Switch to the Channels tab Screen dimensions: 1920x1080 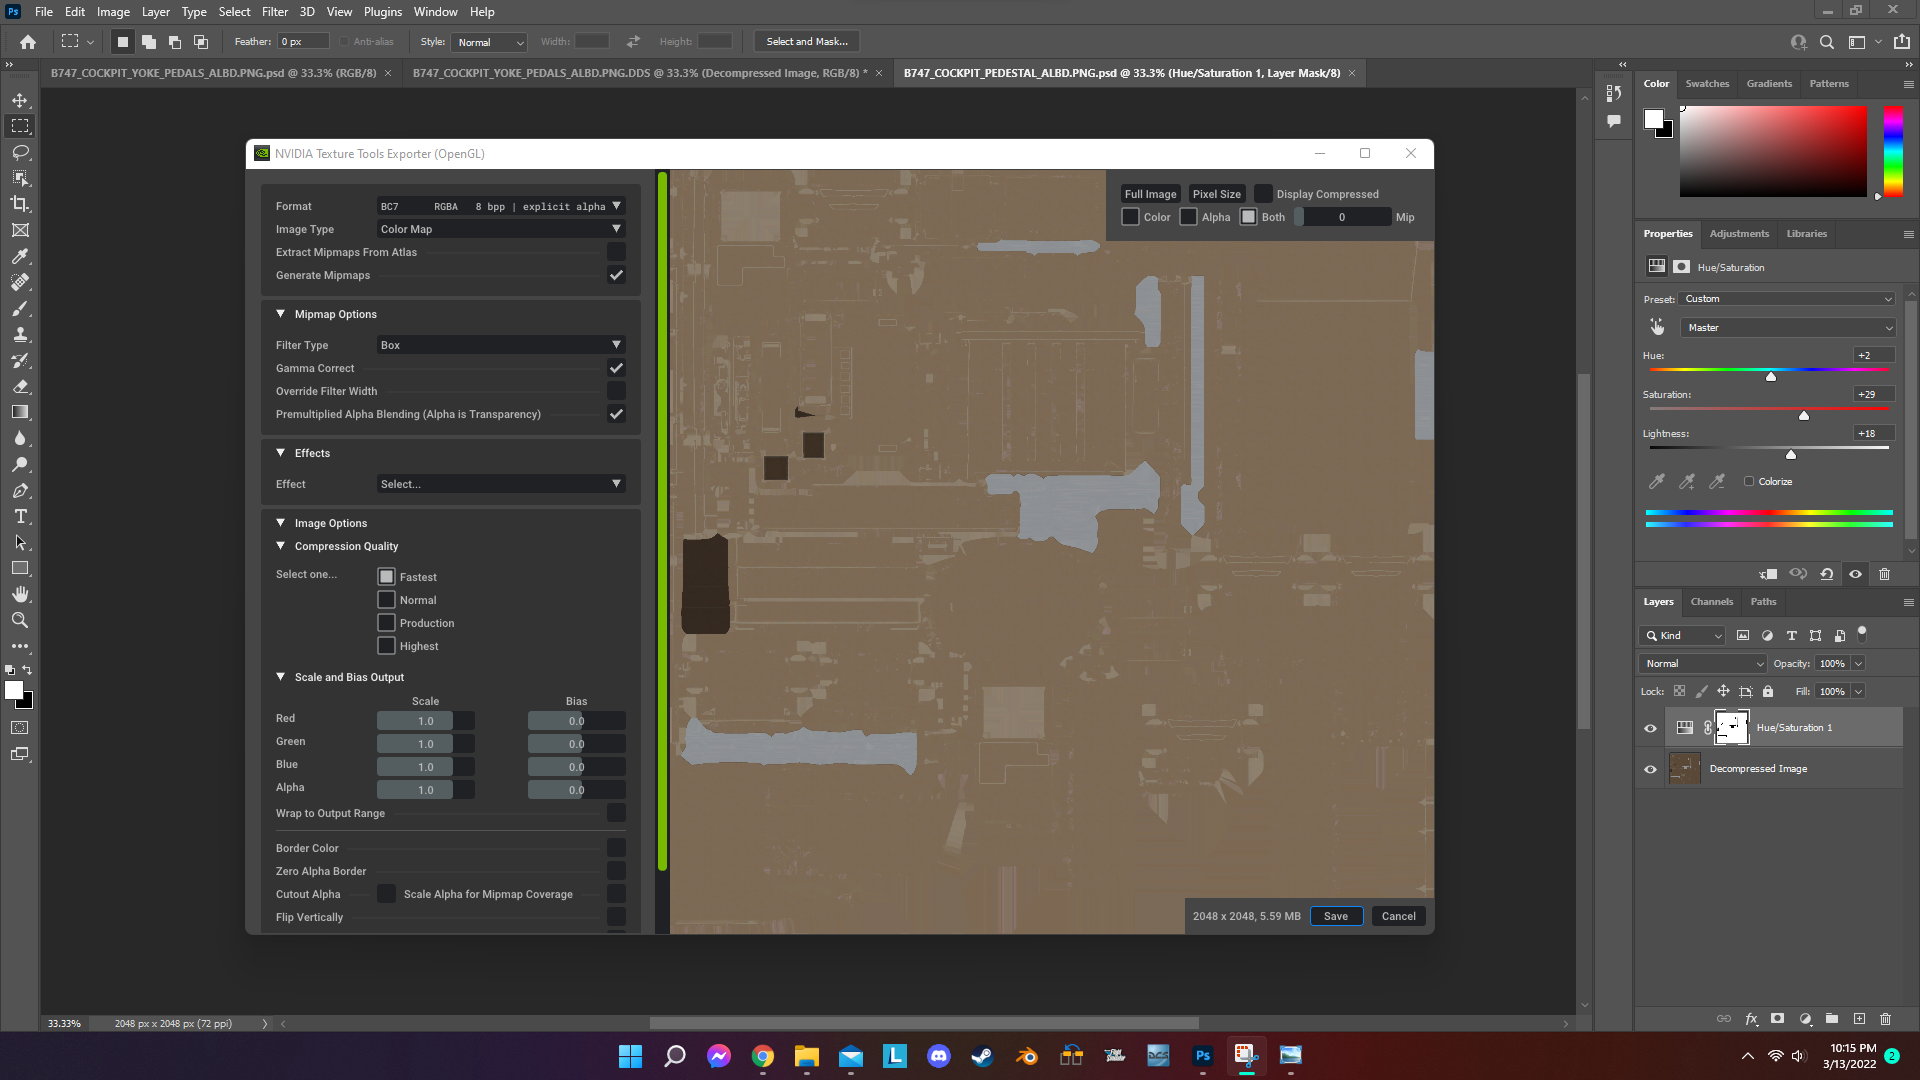1711,602
